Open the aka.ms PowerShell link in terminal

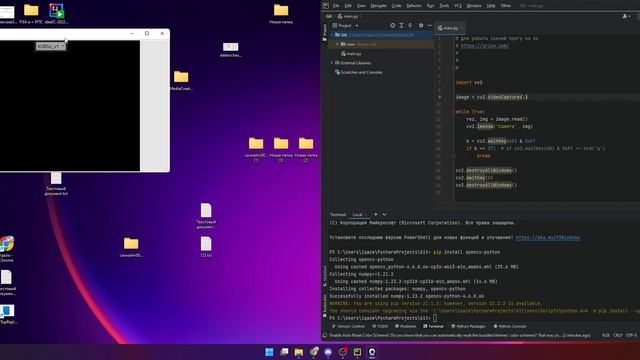(x=547, y=237)
